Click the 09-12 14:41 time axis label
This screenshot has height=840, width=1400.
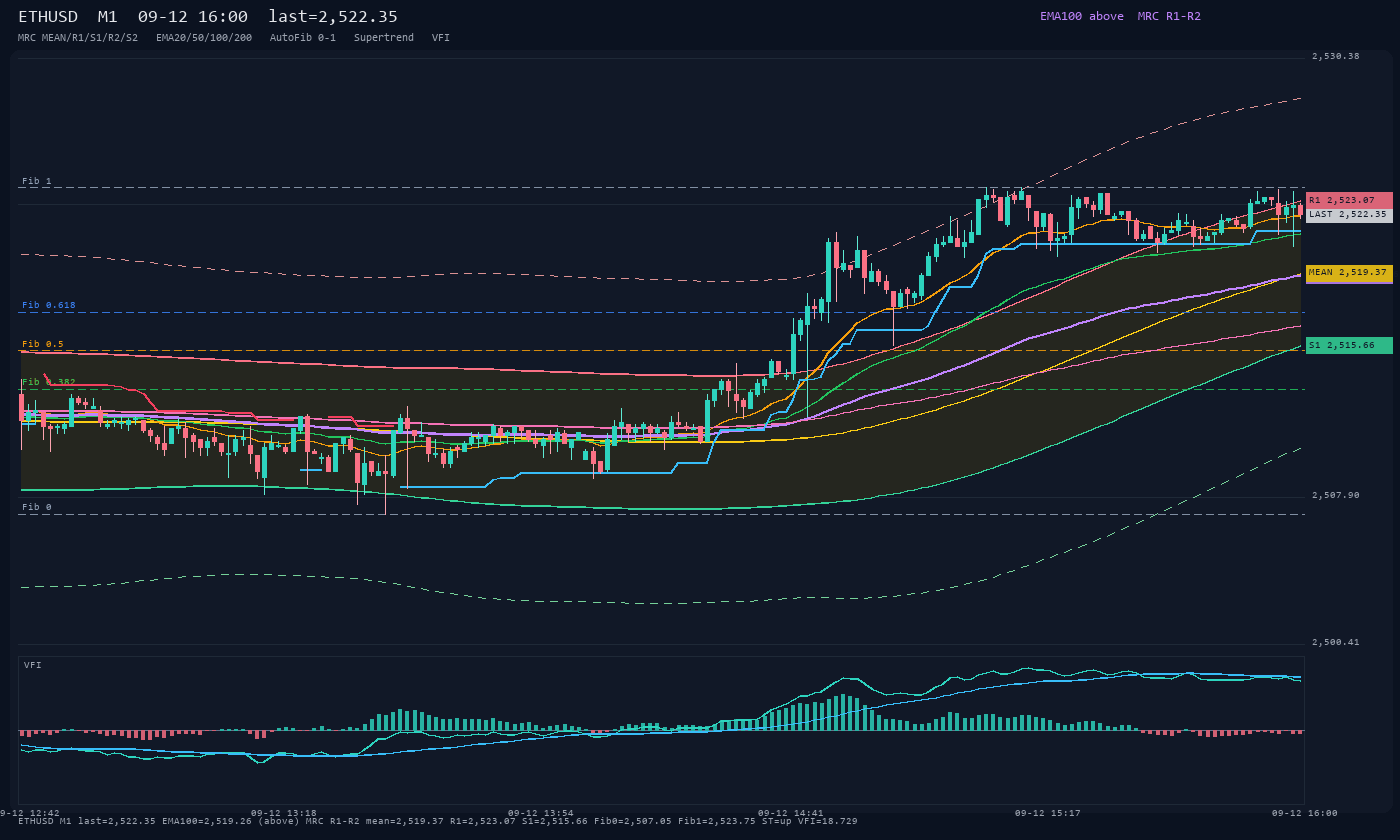tap(791, 813)
